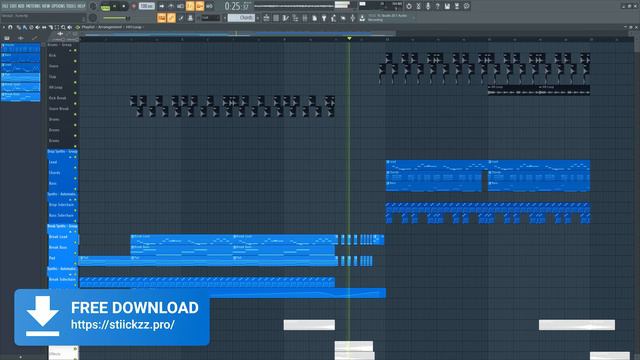The image size is (640, 360).
Task: Click the microphone one-click recording icon
Action: [x=428, y=6]
